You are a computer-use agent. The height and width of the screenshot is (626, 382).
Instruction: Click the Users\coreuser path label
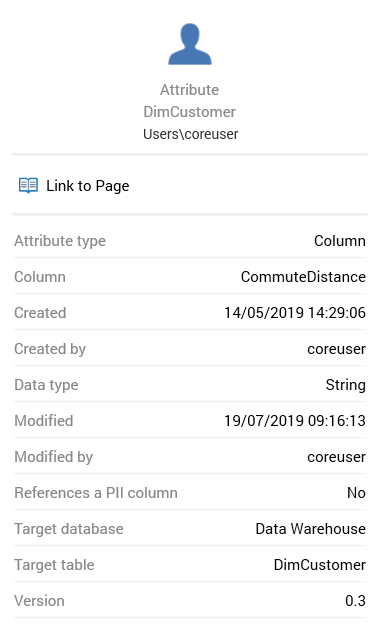190,134
